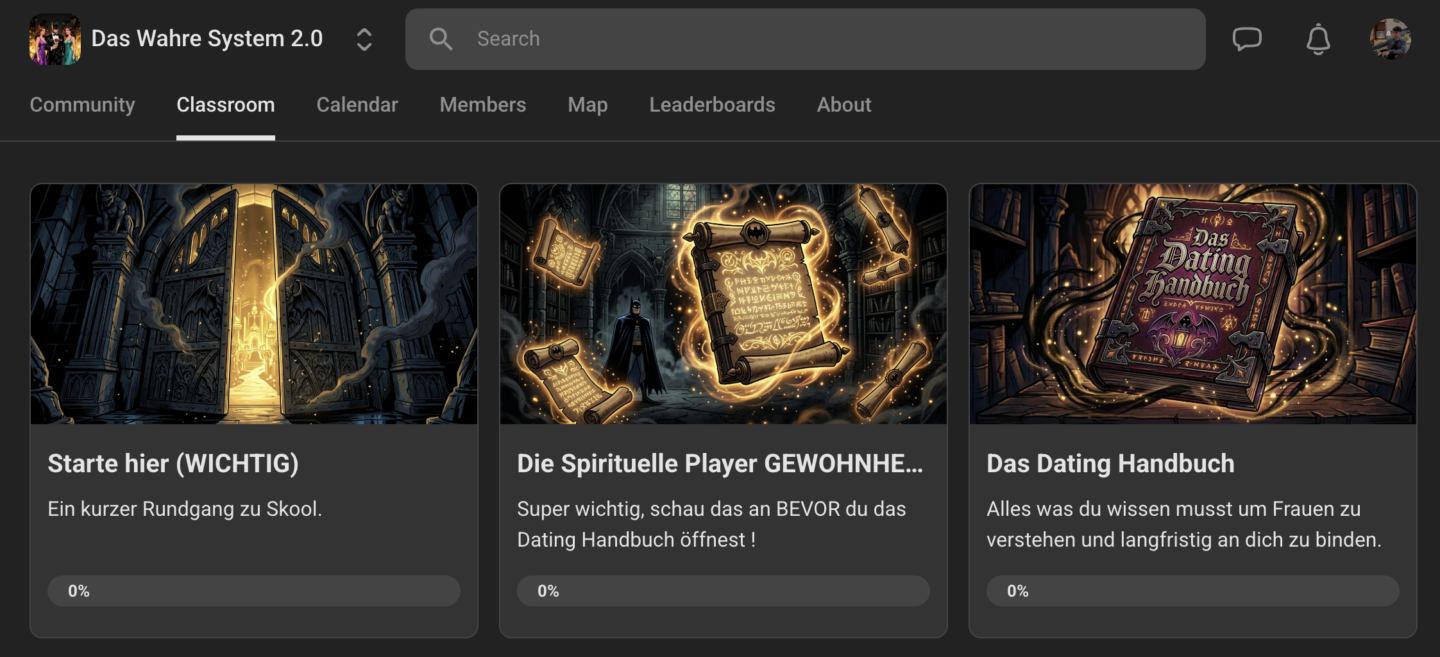
Task: Switch to the Community tab
Action: pyautogui.click(x=82, y=105)
